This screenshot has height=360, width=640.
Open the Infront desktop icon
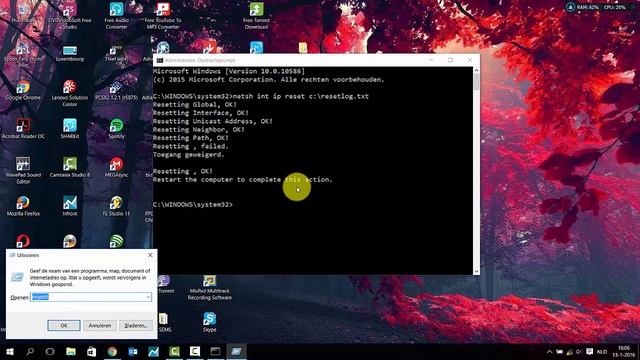(70, 206)
